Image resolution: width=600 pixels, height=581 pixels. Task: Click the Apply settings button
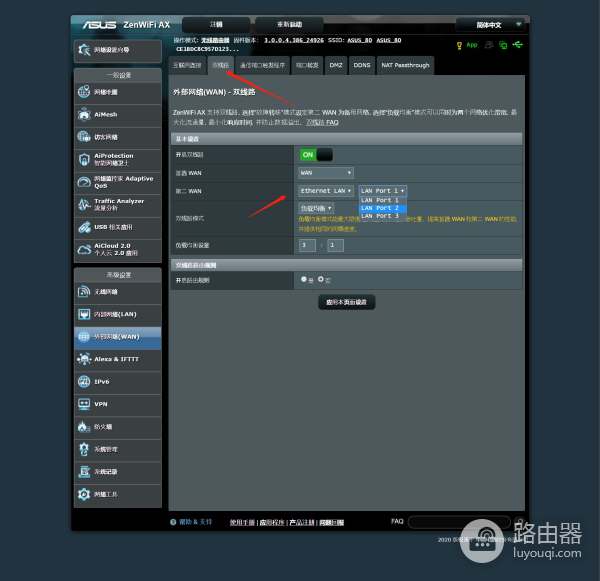tap(347, 302)
